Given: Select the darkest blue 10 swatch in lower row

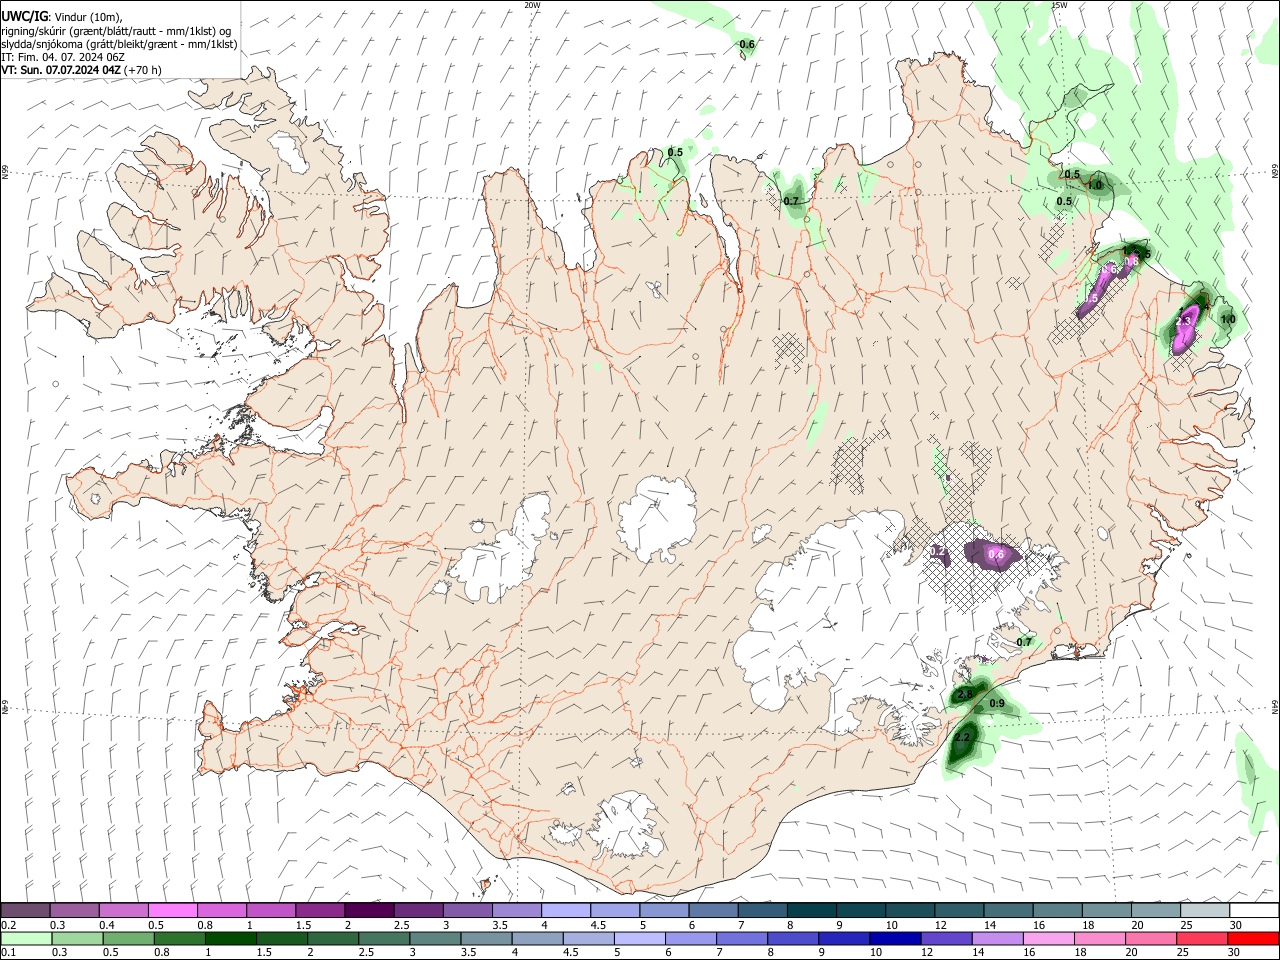Looking at the screenshot, I should 893,939.
